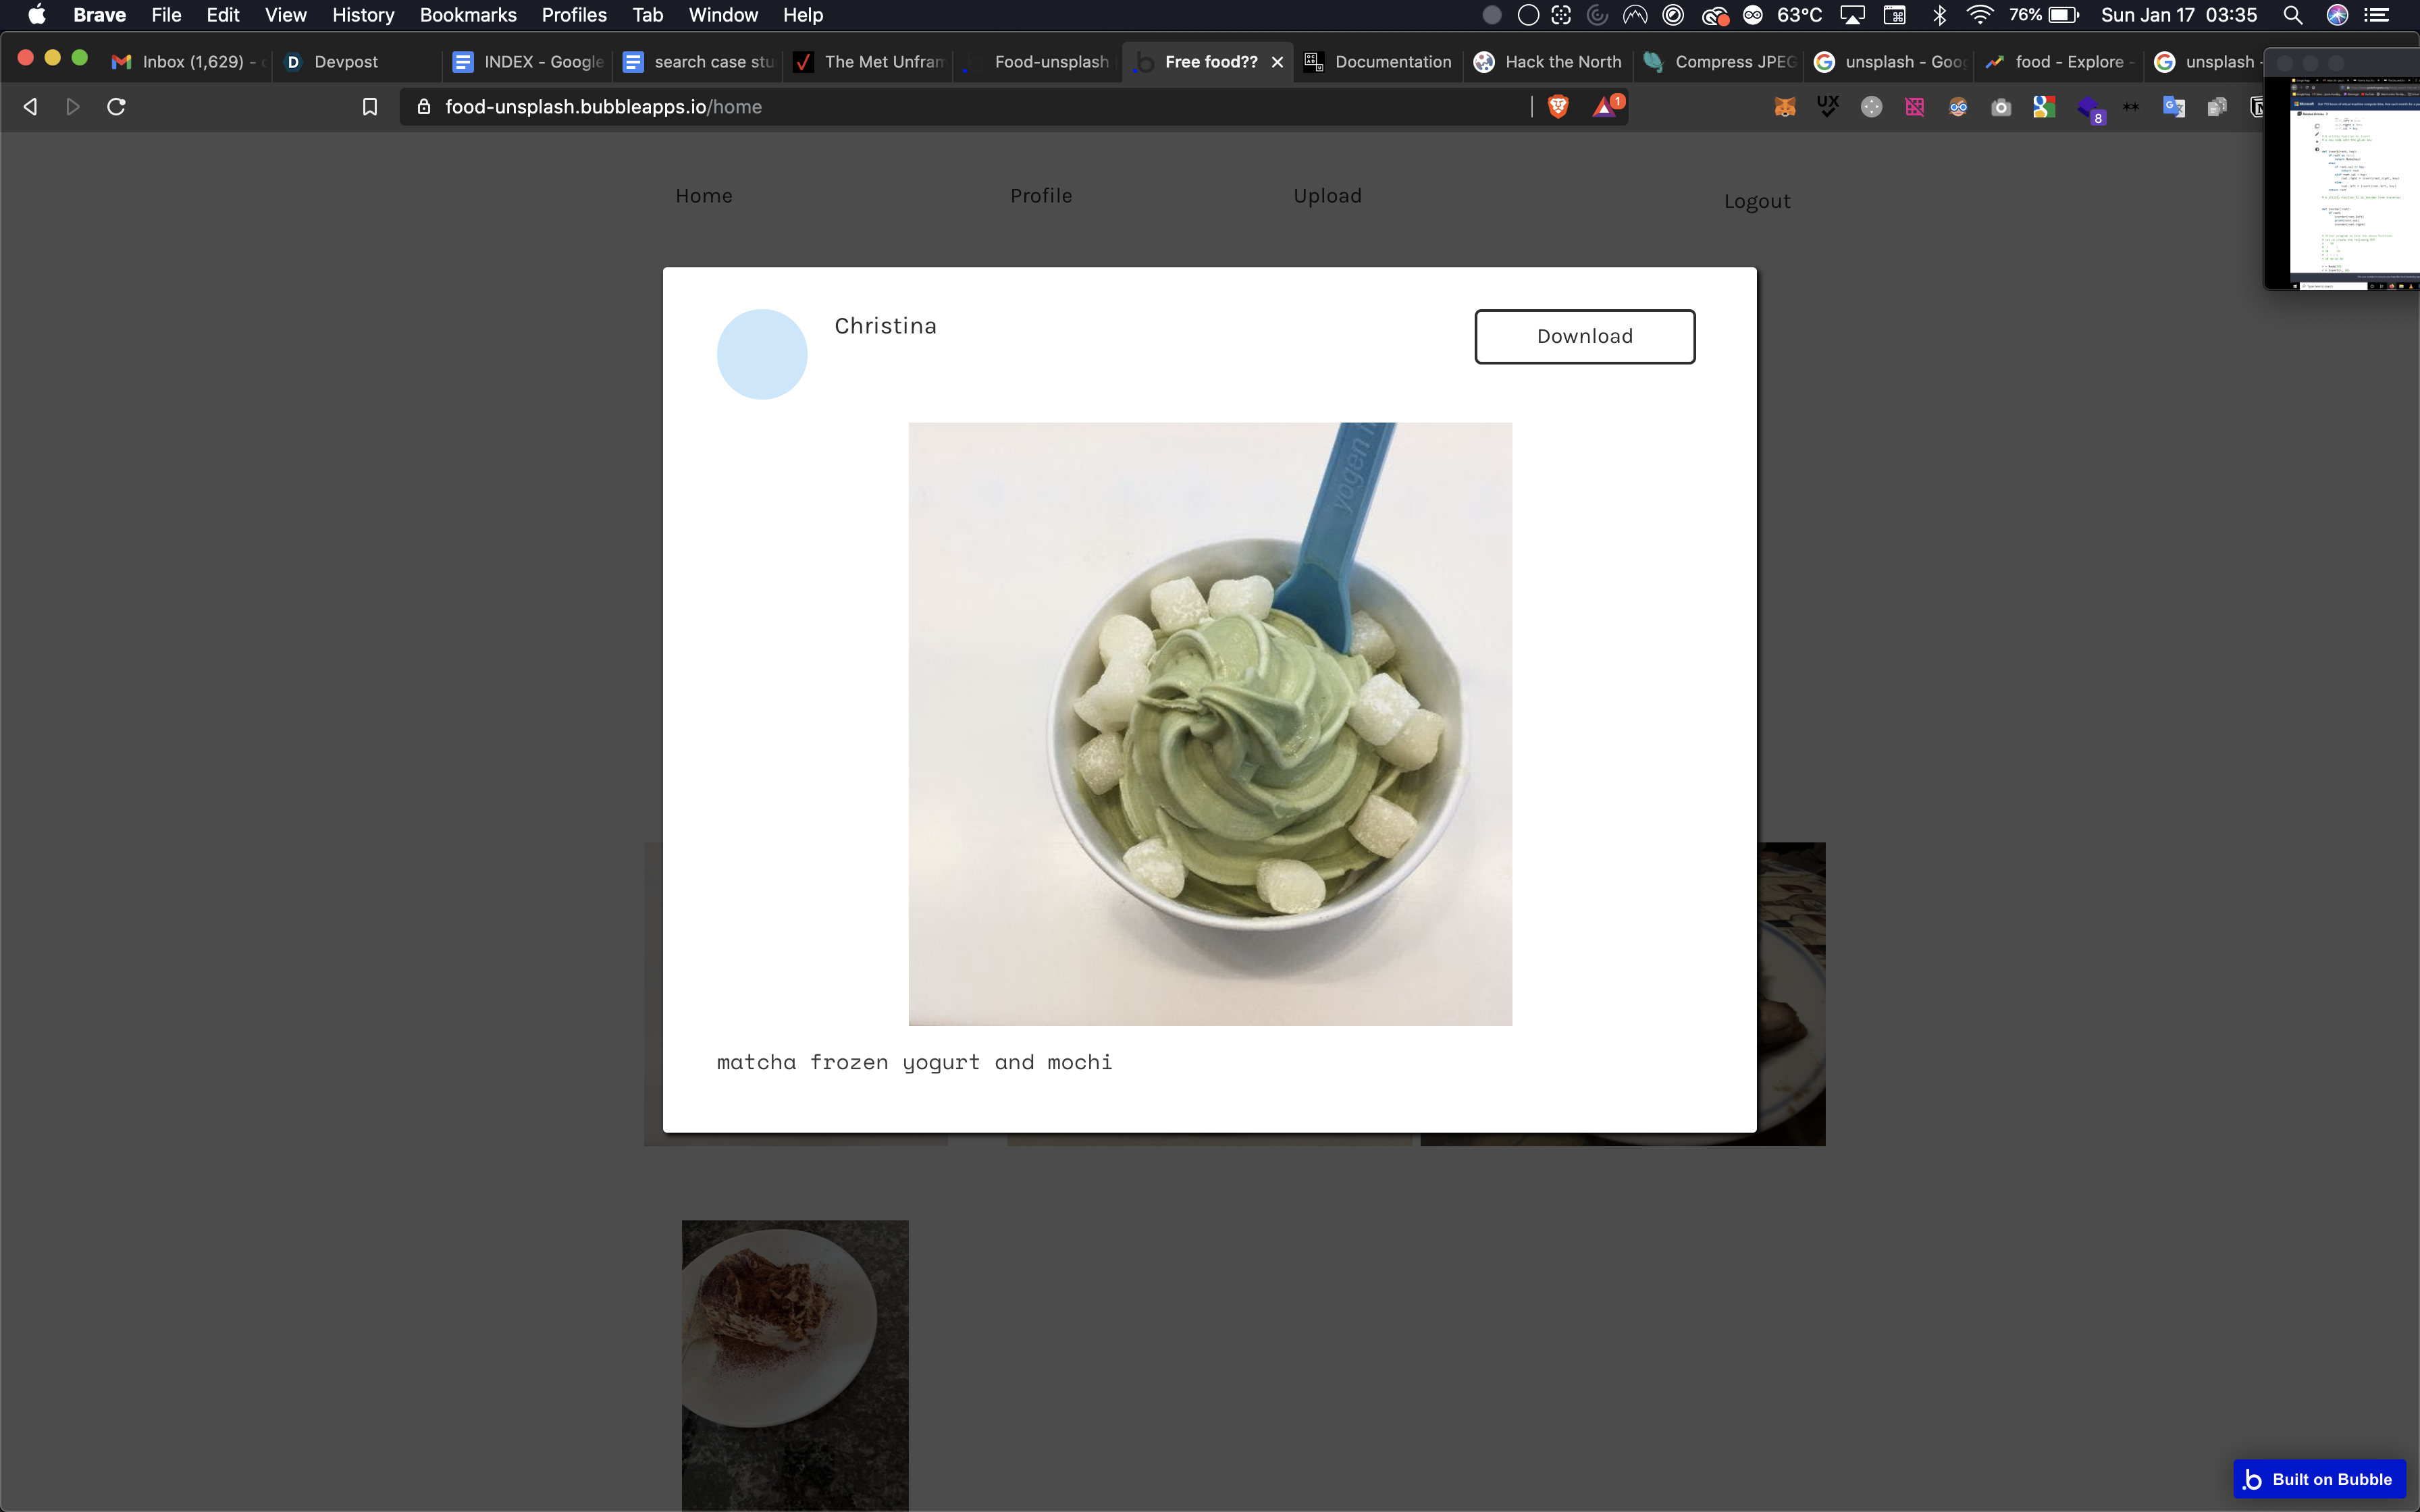This screenshot has width=2420, height=1512.
Task: Go back using the back arrow
Action: tap(30, 107)
